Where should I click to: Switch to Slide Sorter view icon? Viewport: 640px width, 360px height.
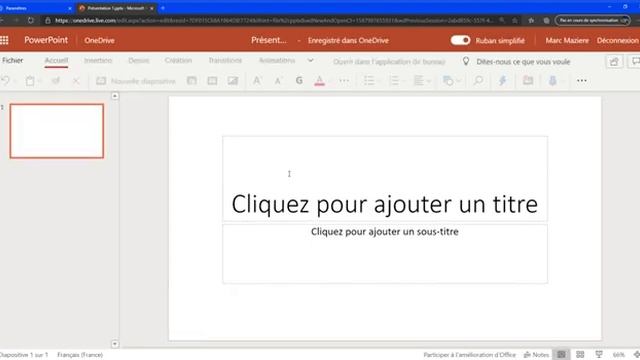click(580, 355)
